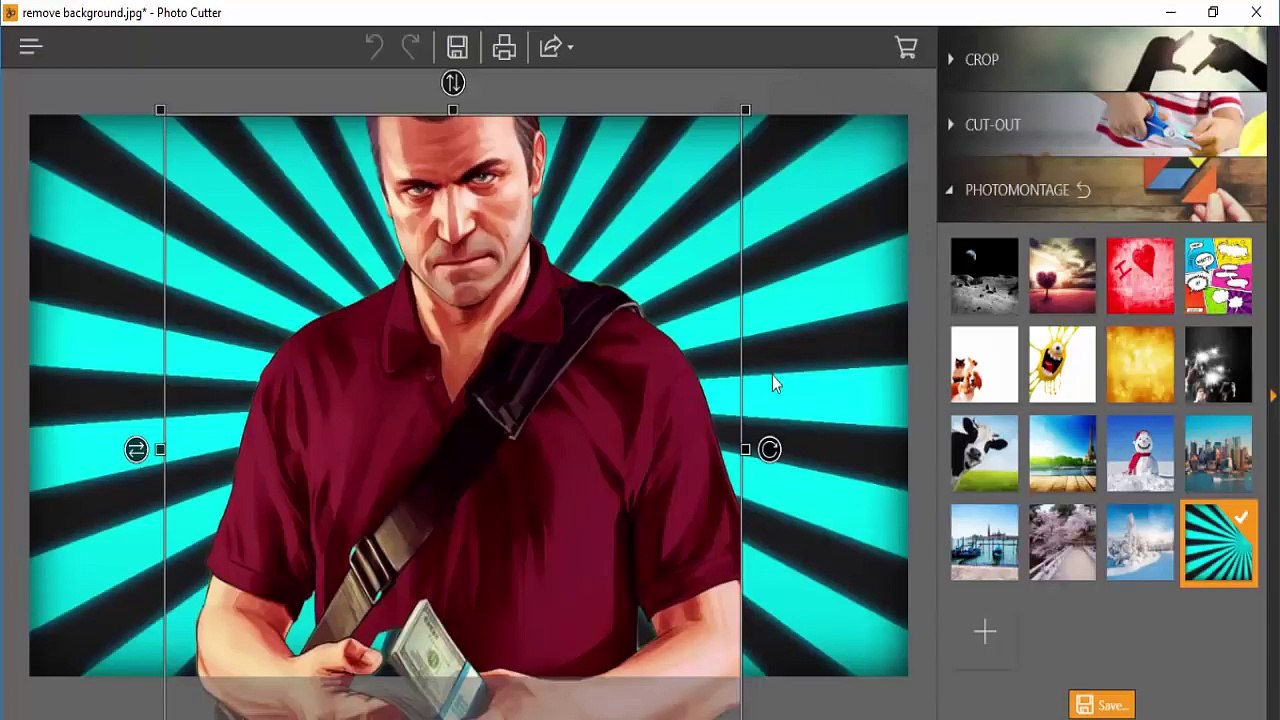Choose the snowman background
Image resolution: width=1280 pixels, height=720 pixels.
tap(1140, 454)
